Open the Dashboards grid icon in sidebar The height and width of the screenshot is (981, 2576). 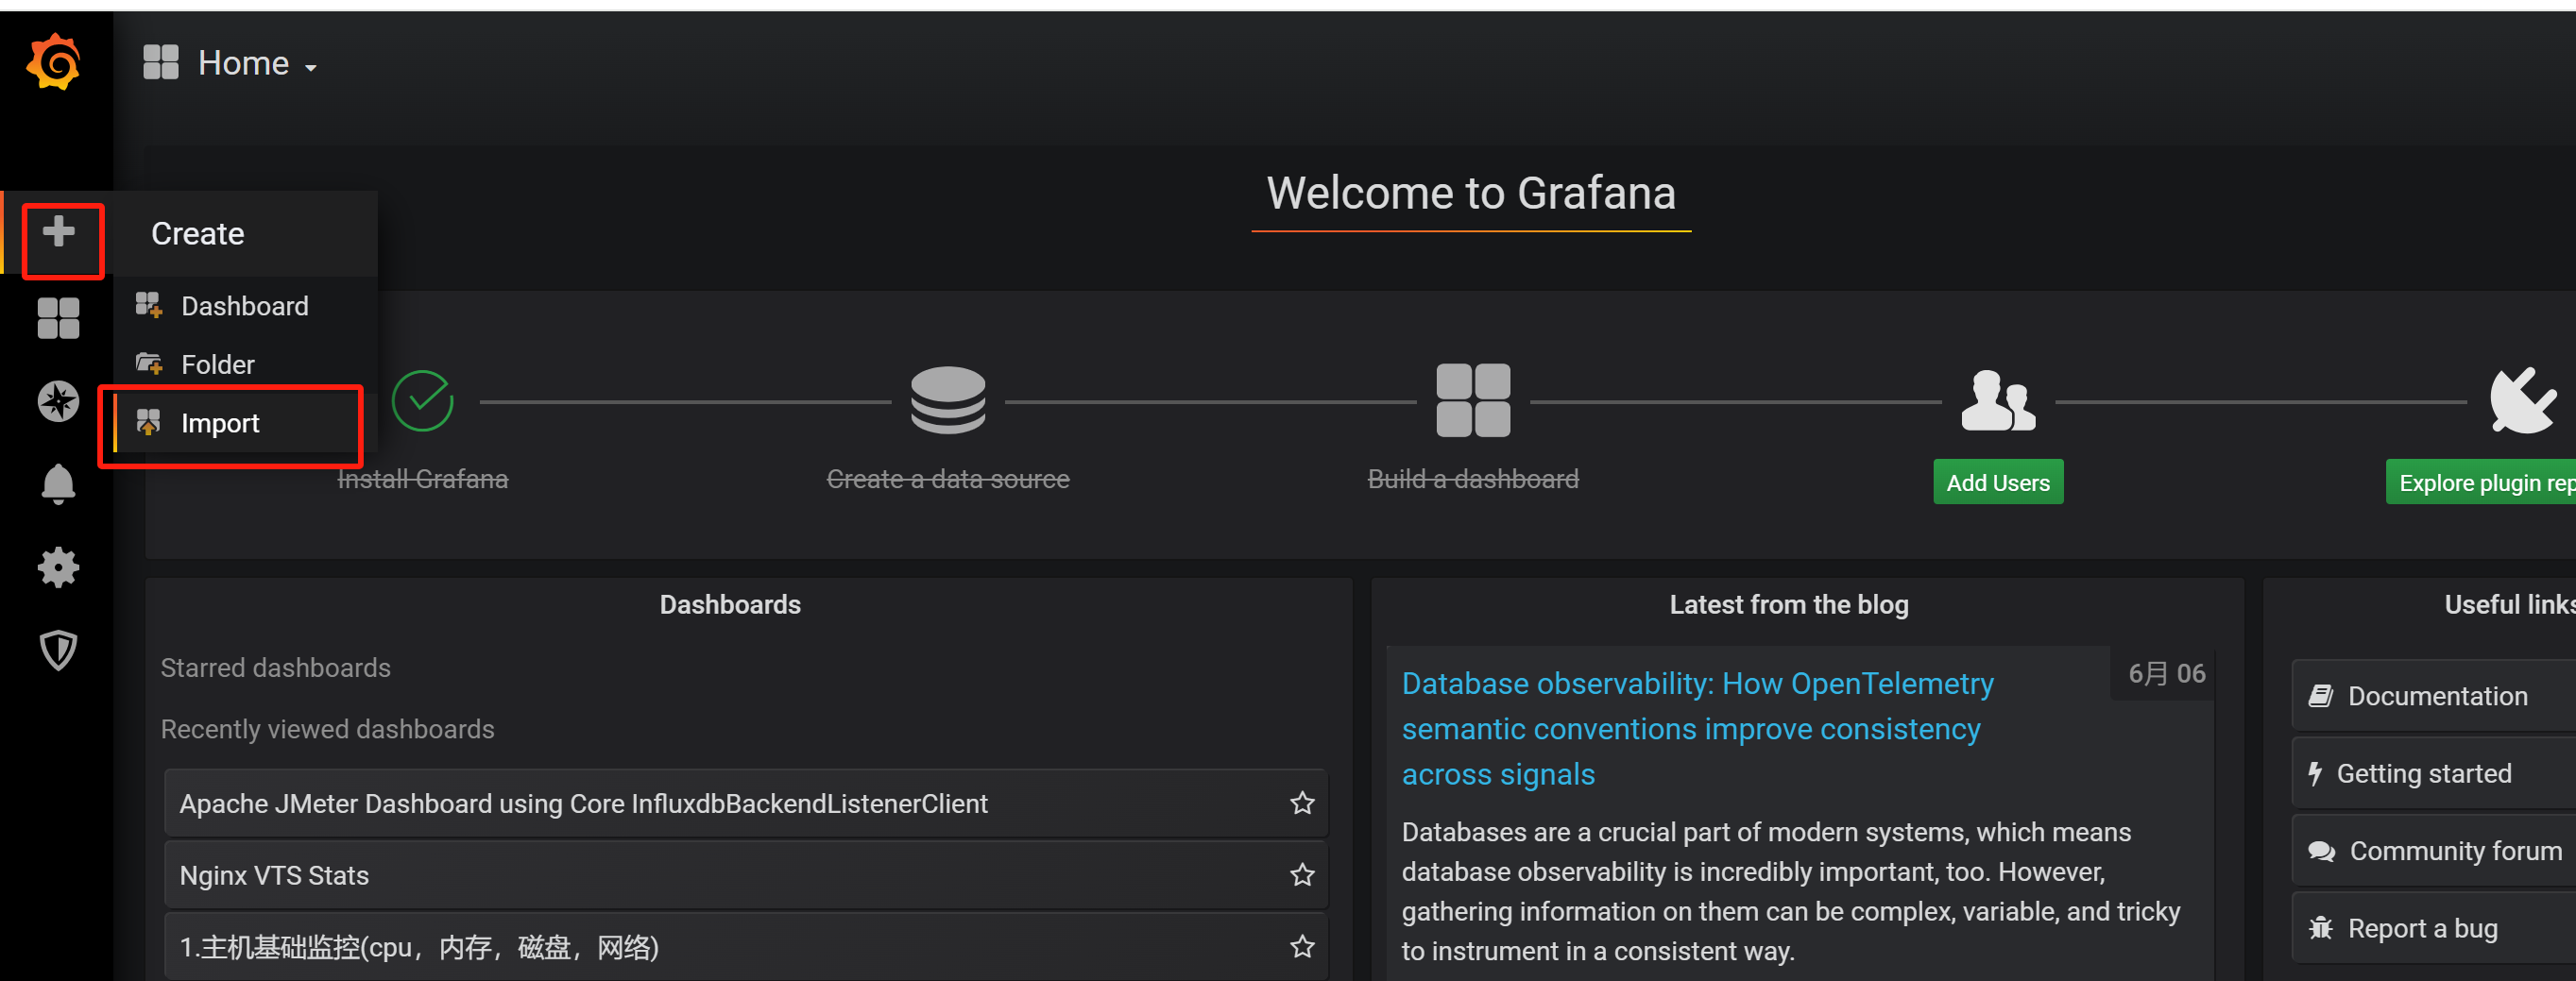click(x=58, y=319)
